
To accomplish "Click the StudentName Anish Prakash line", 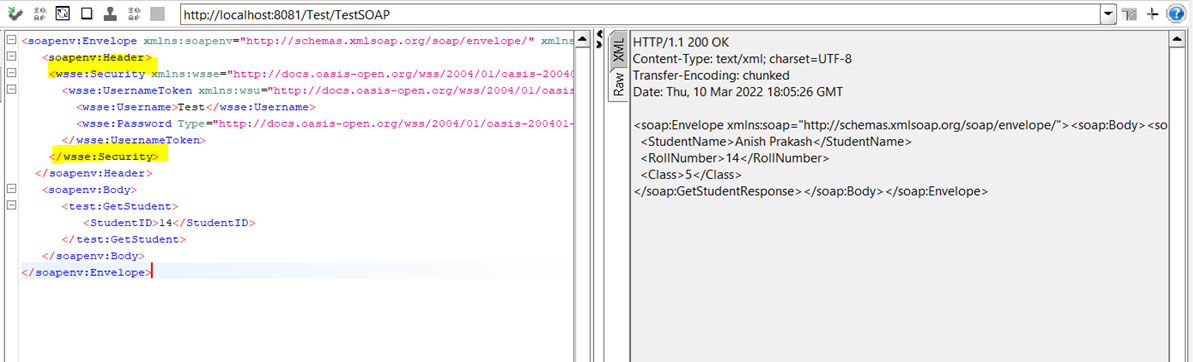I will click(x=775, y=141).
